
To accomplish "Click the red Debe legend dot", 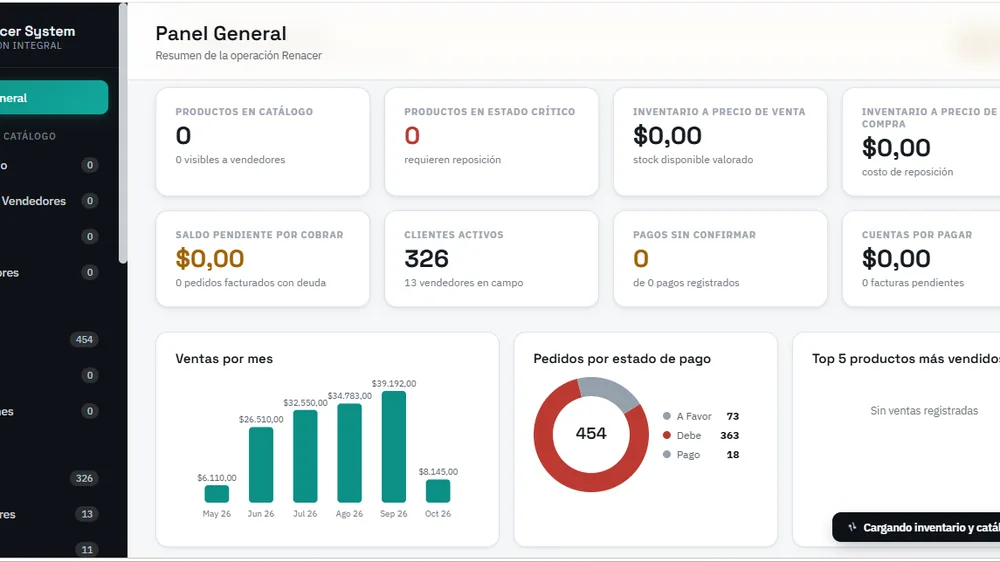I will 666,435.
